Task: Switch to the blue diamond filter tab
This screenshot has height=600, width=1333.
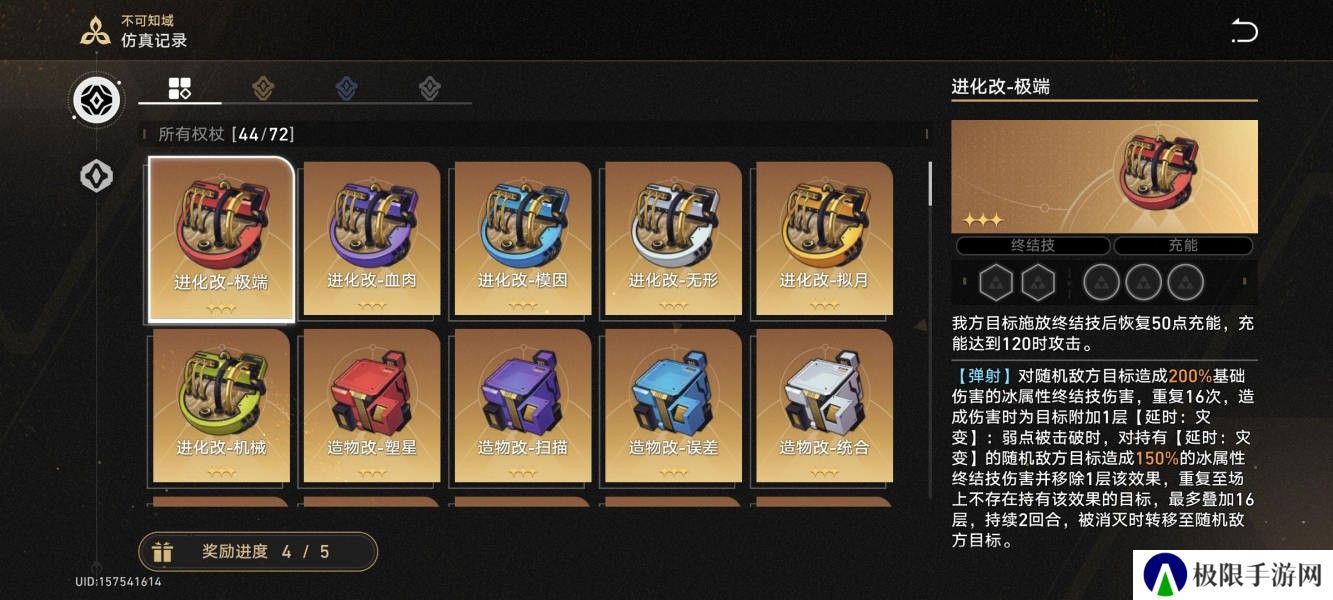Action: [x=346, y=88]
